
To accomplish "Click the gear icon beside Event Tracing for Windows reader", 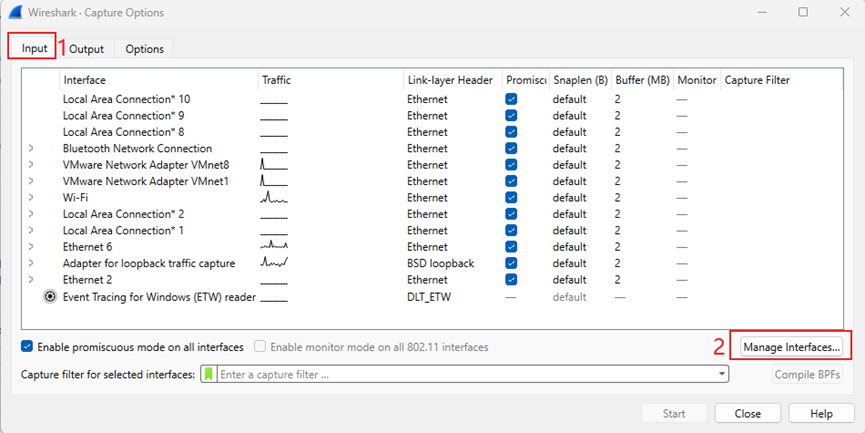I will 50,297.
